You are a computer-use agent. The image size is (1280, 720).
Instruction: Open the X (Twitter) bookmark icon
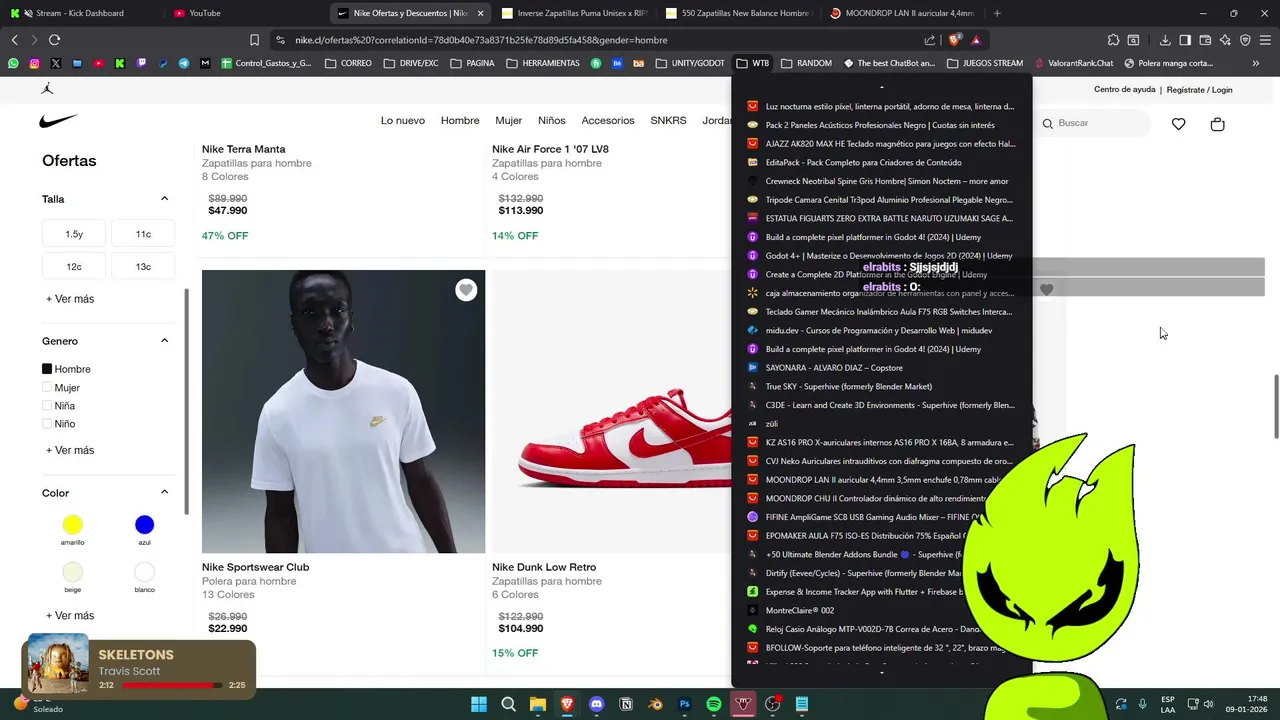56,63
